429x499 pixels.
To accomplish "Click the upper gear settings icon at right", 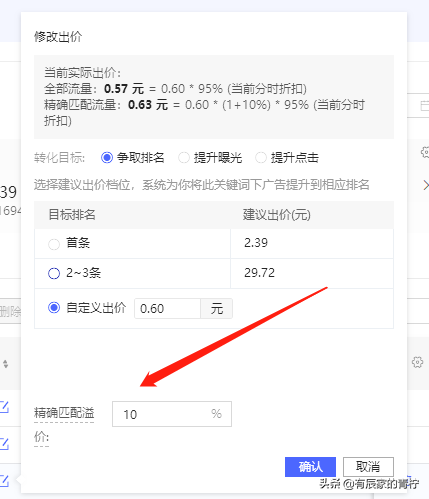I will [x=425, y=152].
